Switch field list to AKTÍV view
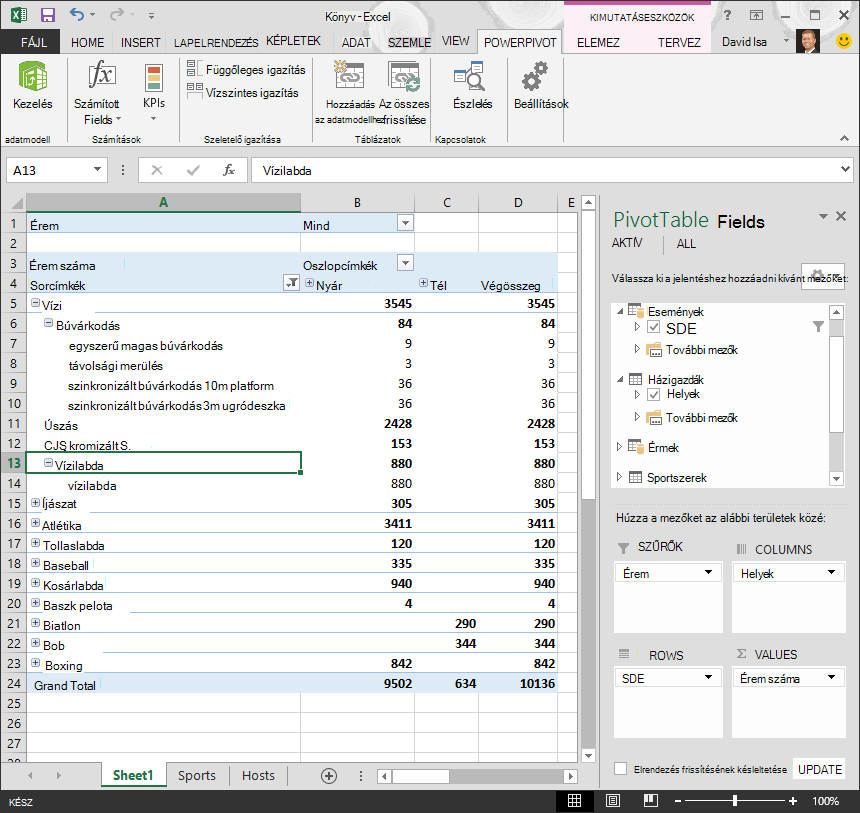860x813 pixels. [626, 243]
